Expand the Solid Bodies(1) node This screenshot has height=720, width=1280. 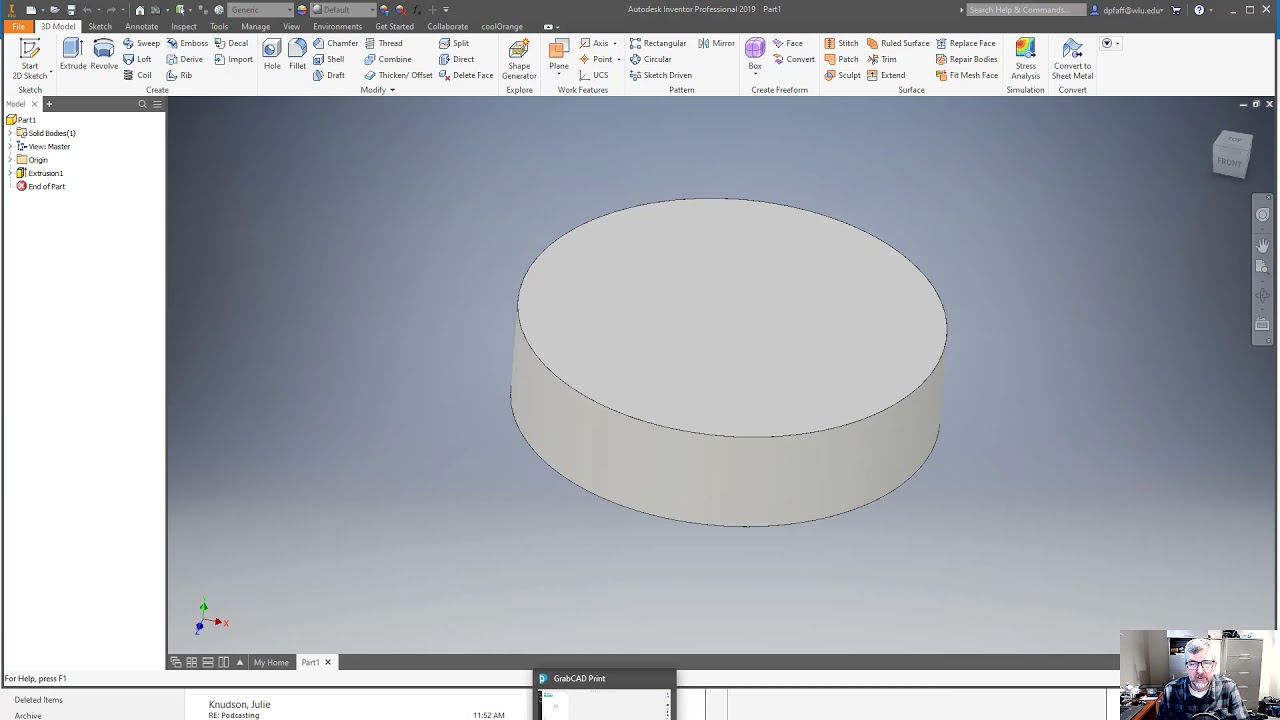tap(10, 133)
